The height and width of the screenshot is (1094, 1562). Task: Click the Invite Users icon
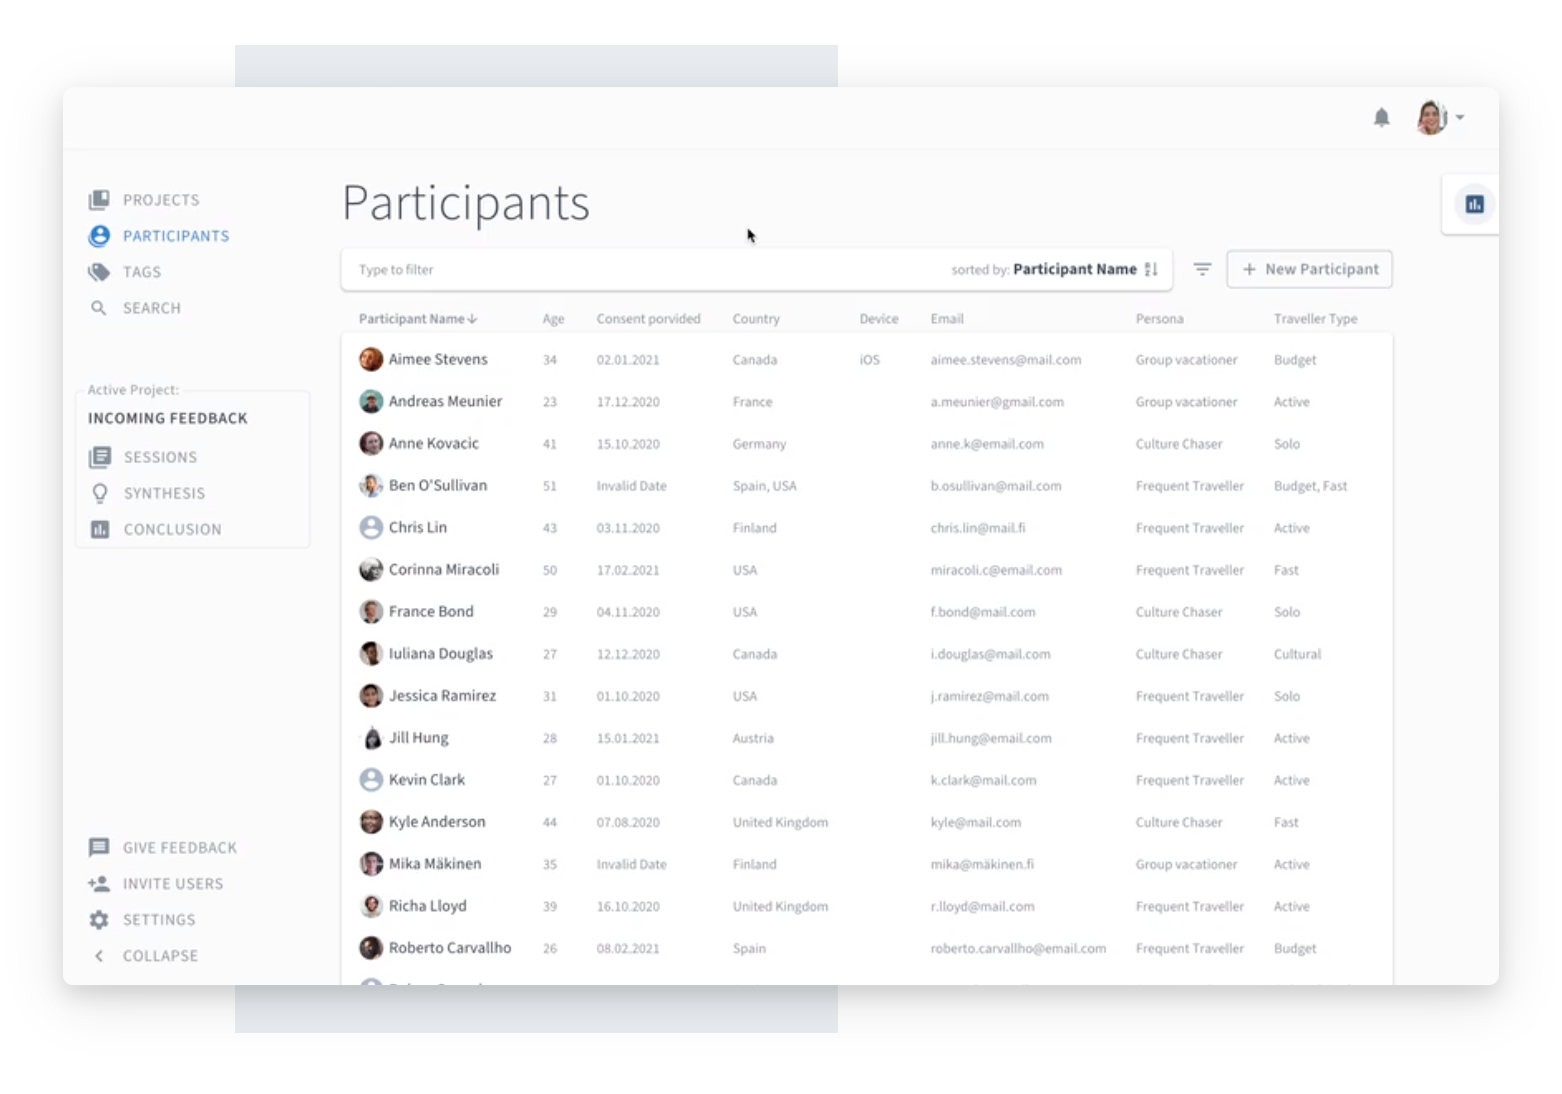99,884
